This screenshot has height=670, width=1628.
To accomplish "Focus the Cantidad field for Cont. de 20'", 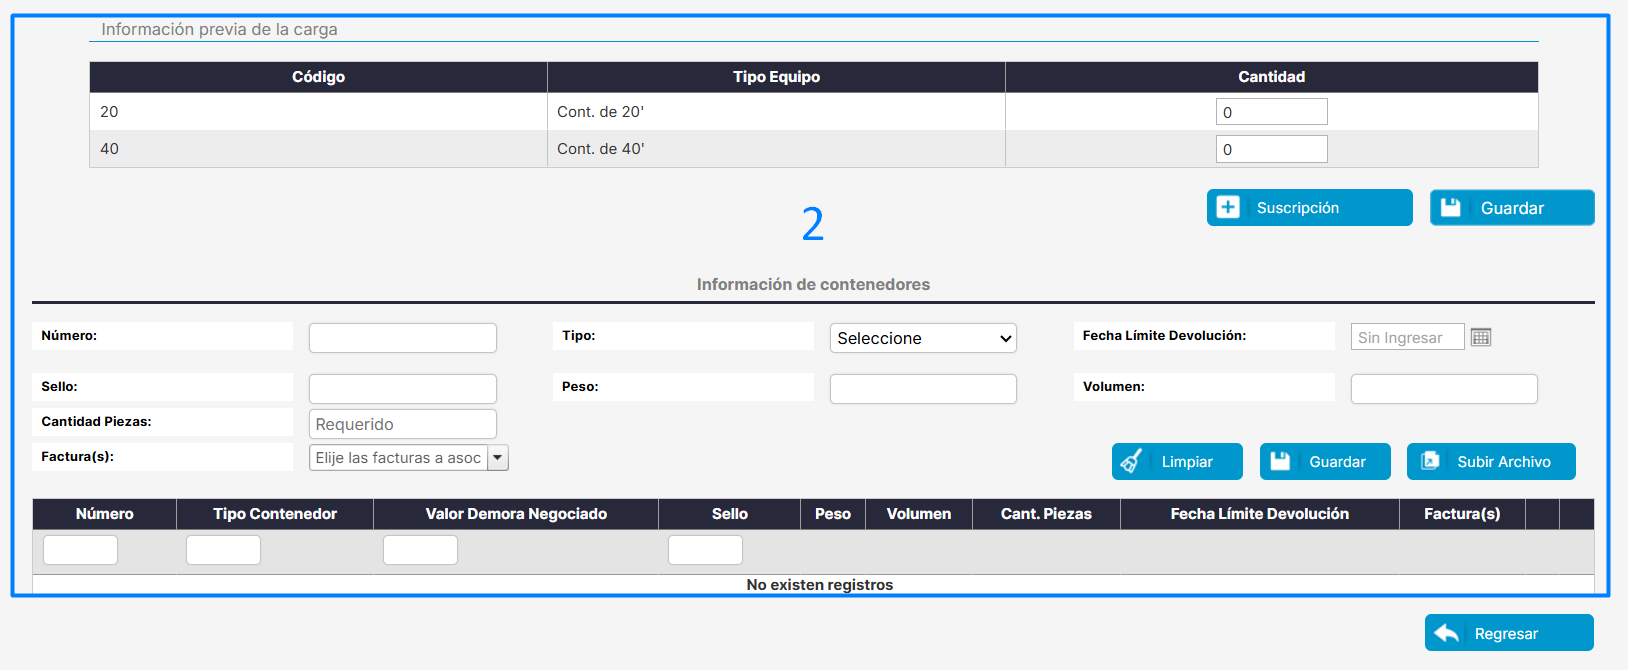I will pyautogui.click(x=1271, y=112).
